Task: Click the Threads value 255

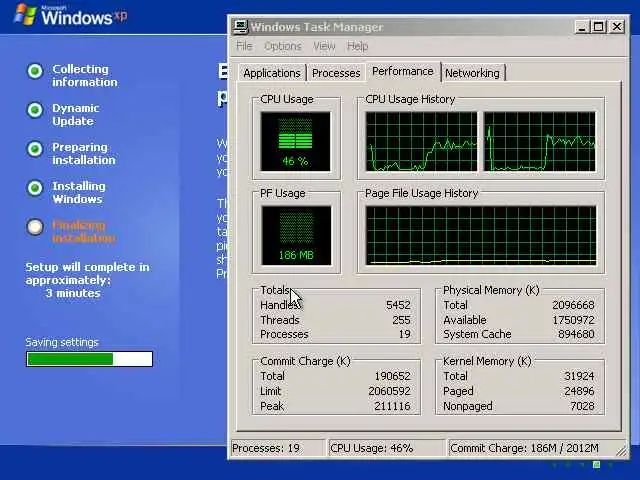Action: (x=401, y=320)
